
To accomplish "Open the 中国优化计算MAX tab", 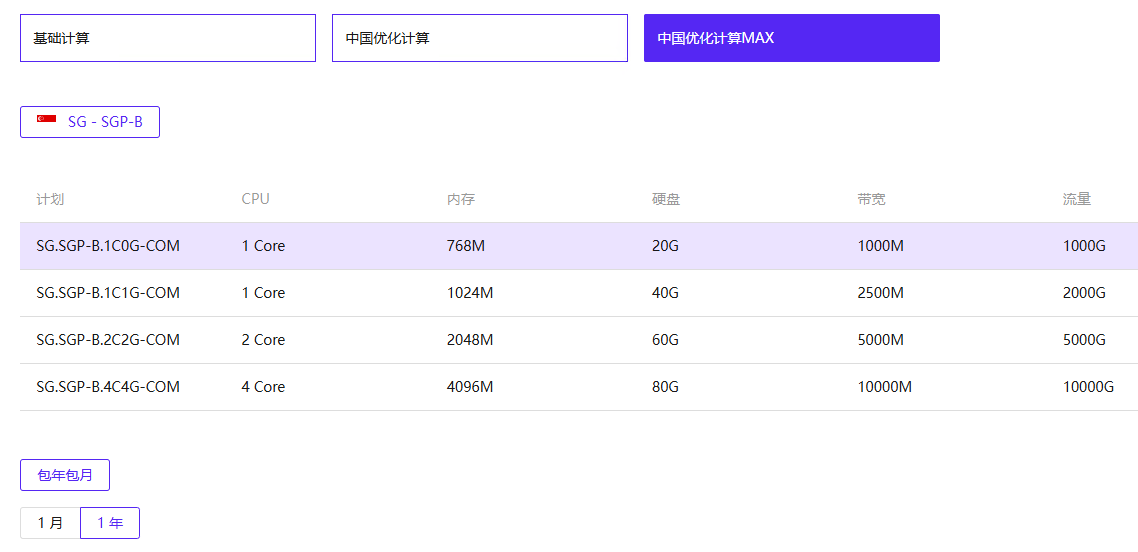I will tap(791, 38).
